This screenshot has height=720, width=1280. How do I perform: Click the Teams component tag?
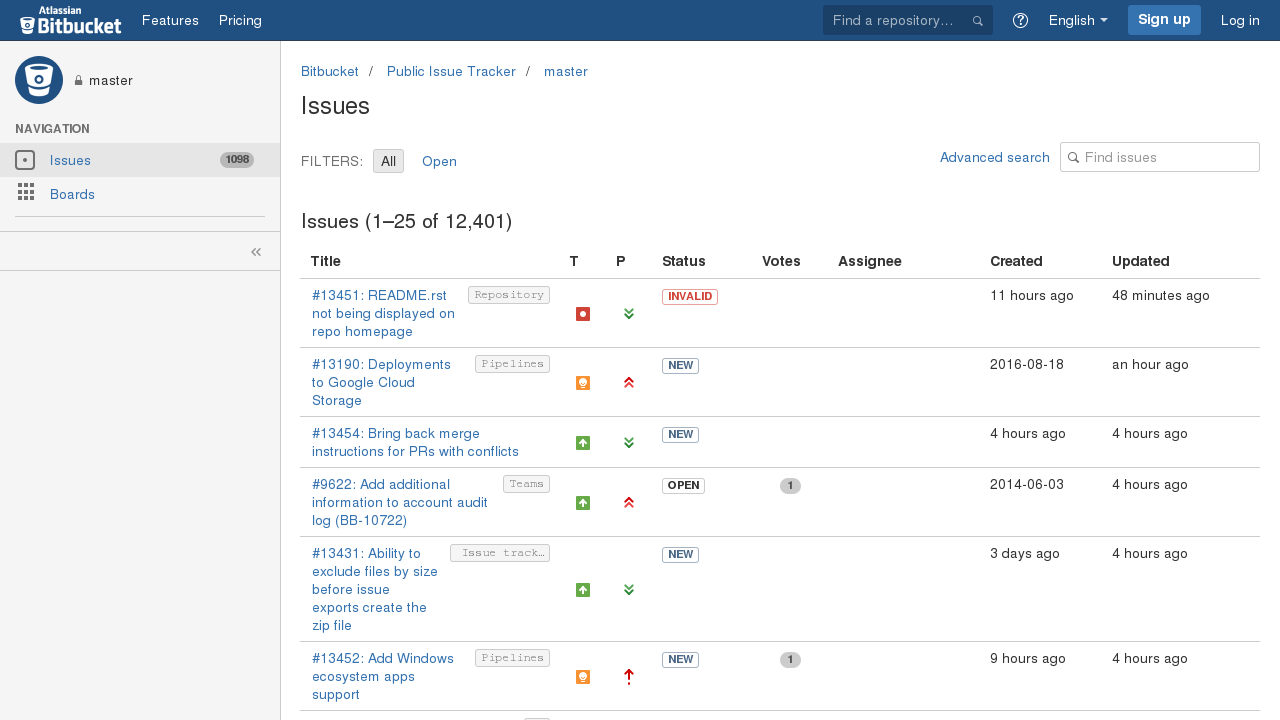click(526, 484)
